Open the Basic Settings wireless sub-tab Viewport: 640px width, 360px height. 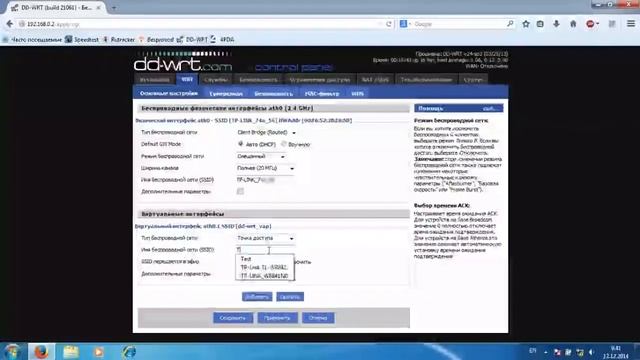pyautogui.click(x=169, y=93)
